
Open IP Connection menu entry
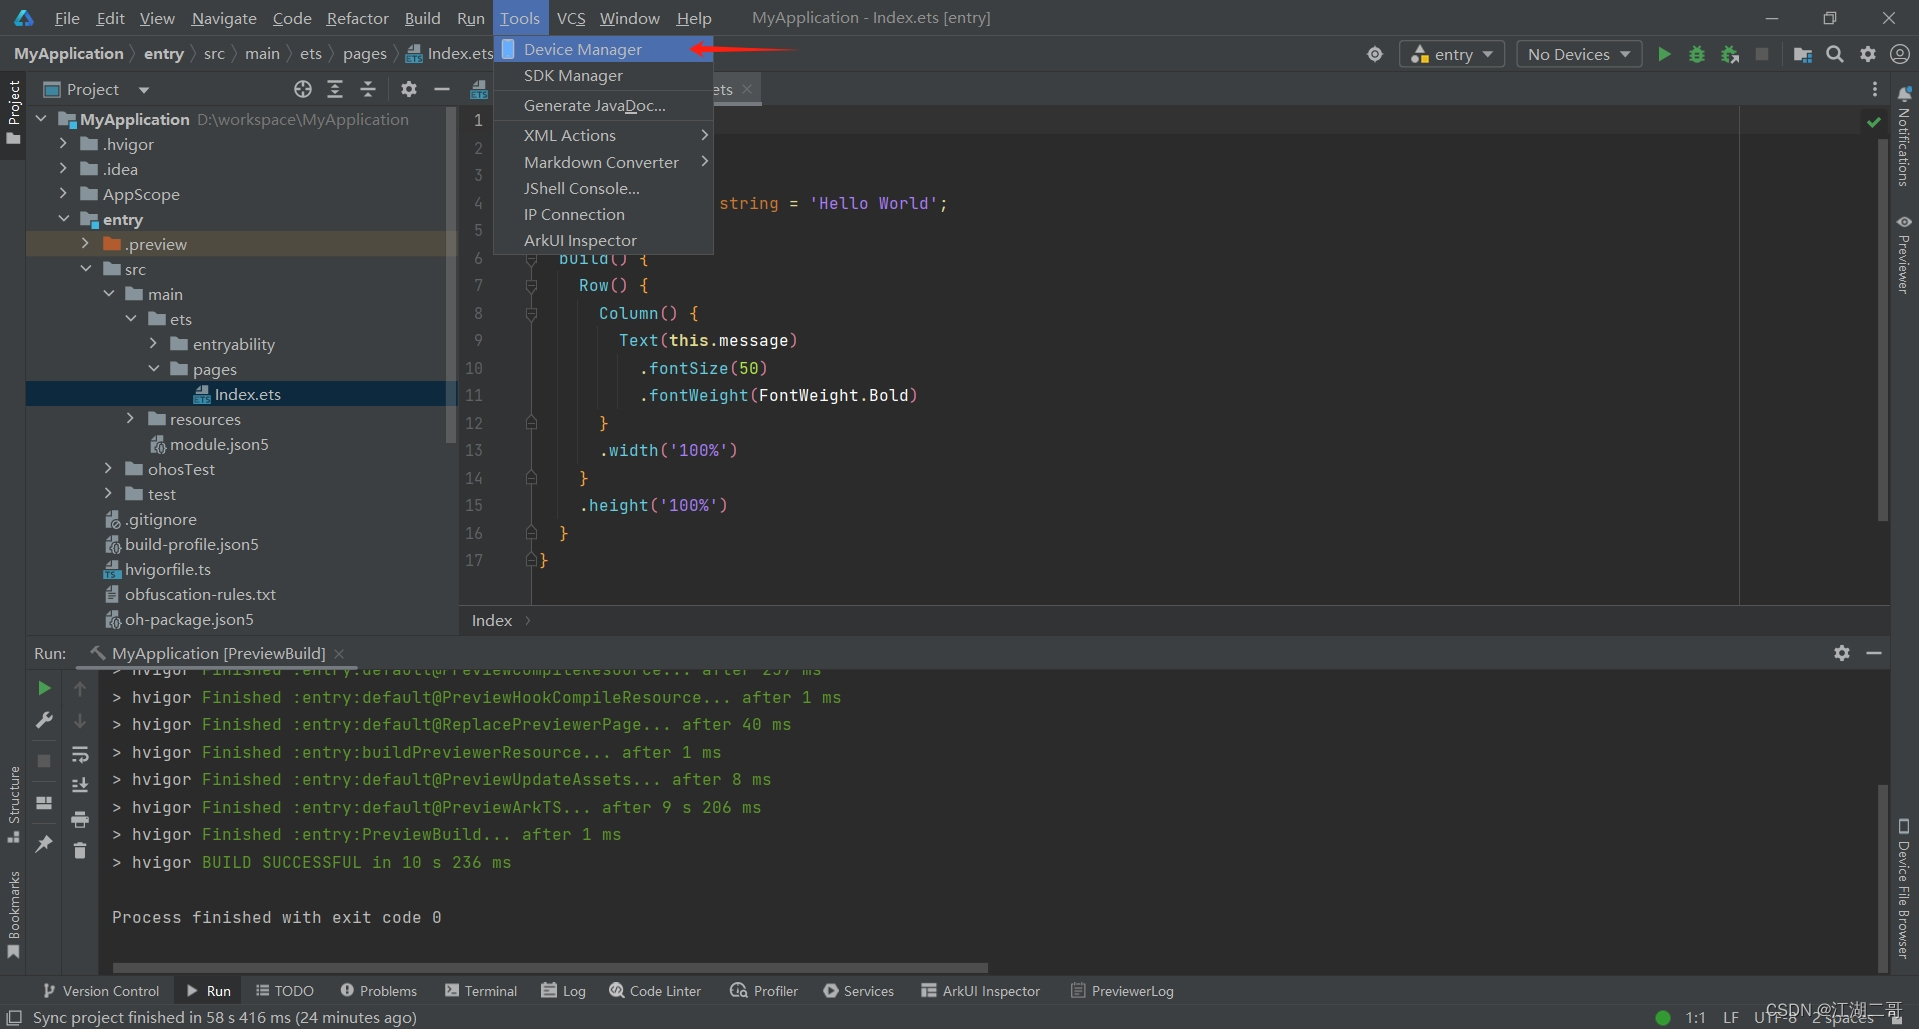[603, 214]
